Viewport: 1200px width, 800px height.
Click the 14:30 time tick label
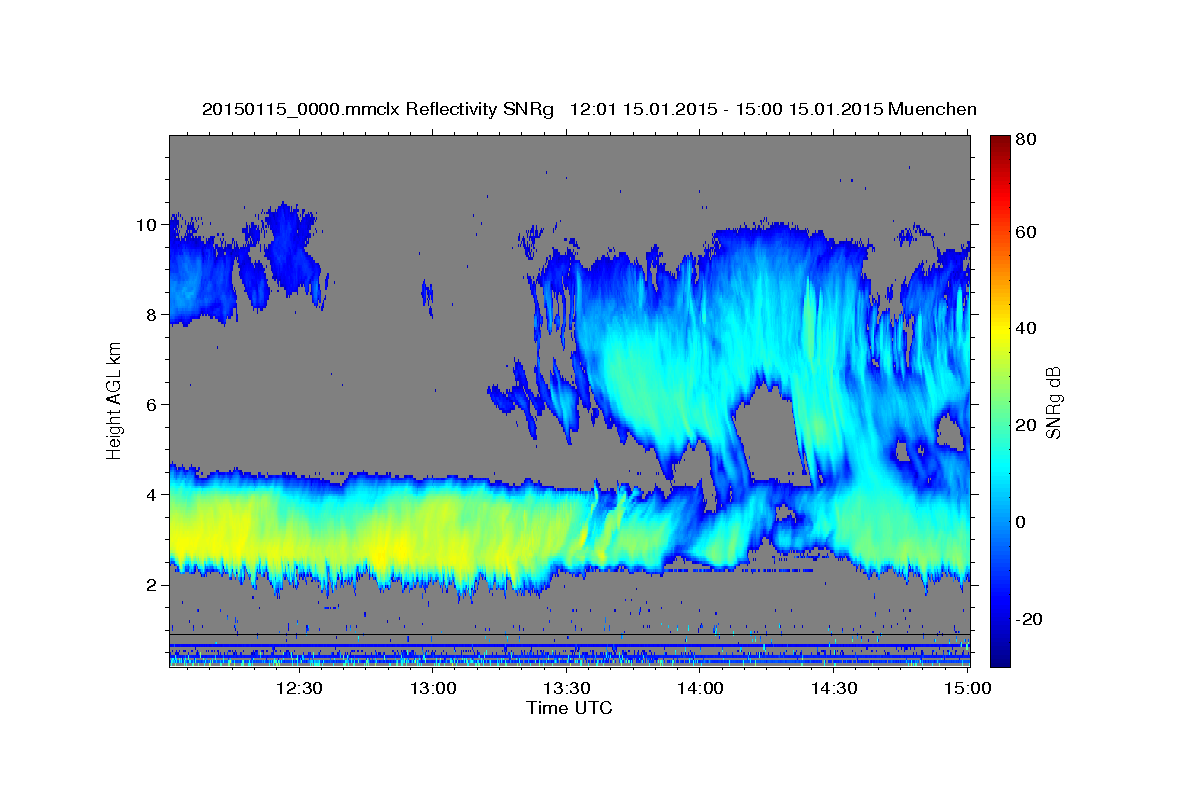coord(834,688)
